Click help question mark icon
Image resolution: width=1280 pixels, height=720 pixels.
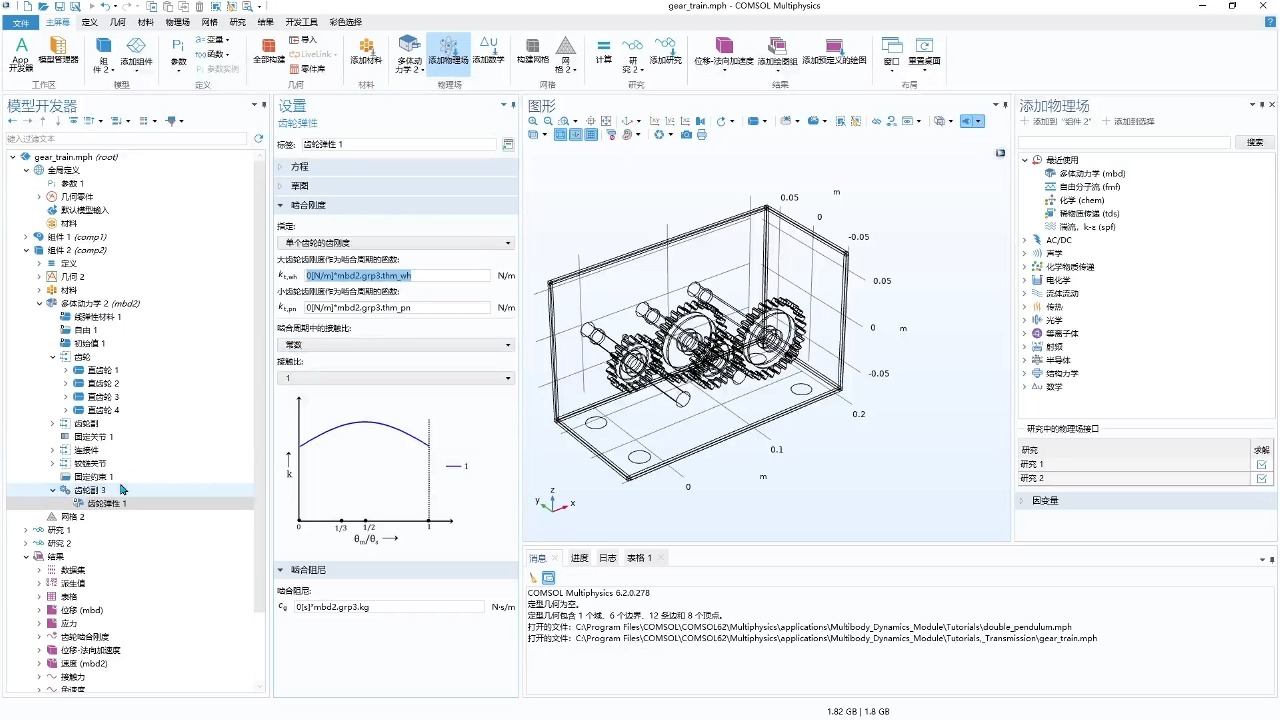(x=1270, y=22)
